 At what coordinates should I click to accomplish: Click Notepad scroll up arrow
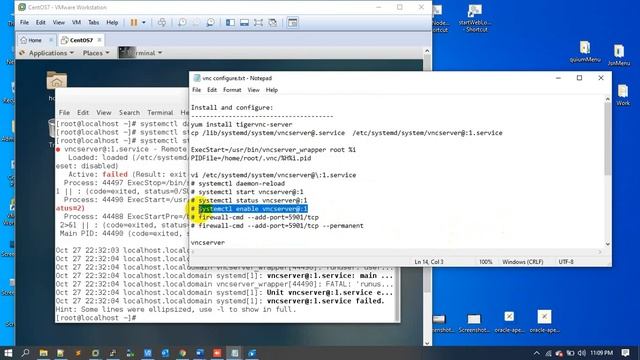point(607,99)
